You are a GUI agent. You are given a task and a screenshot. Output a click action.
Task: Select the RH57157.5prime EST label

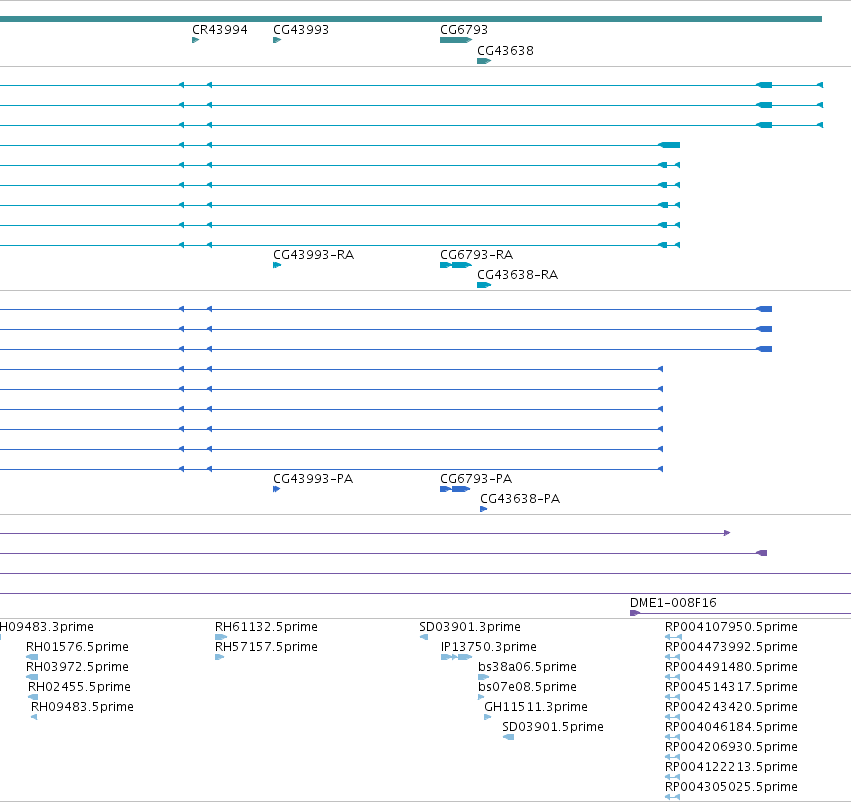[266, 647]
